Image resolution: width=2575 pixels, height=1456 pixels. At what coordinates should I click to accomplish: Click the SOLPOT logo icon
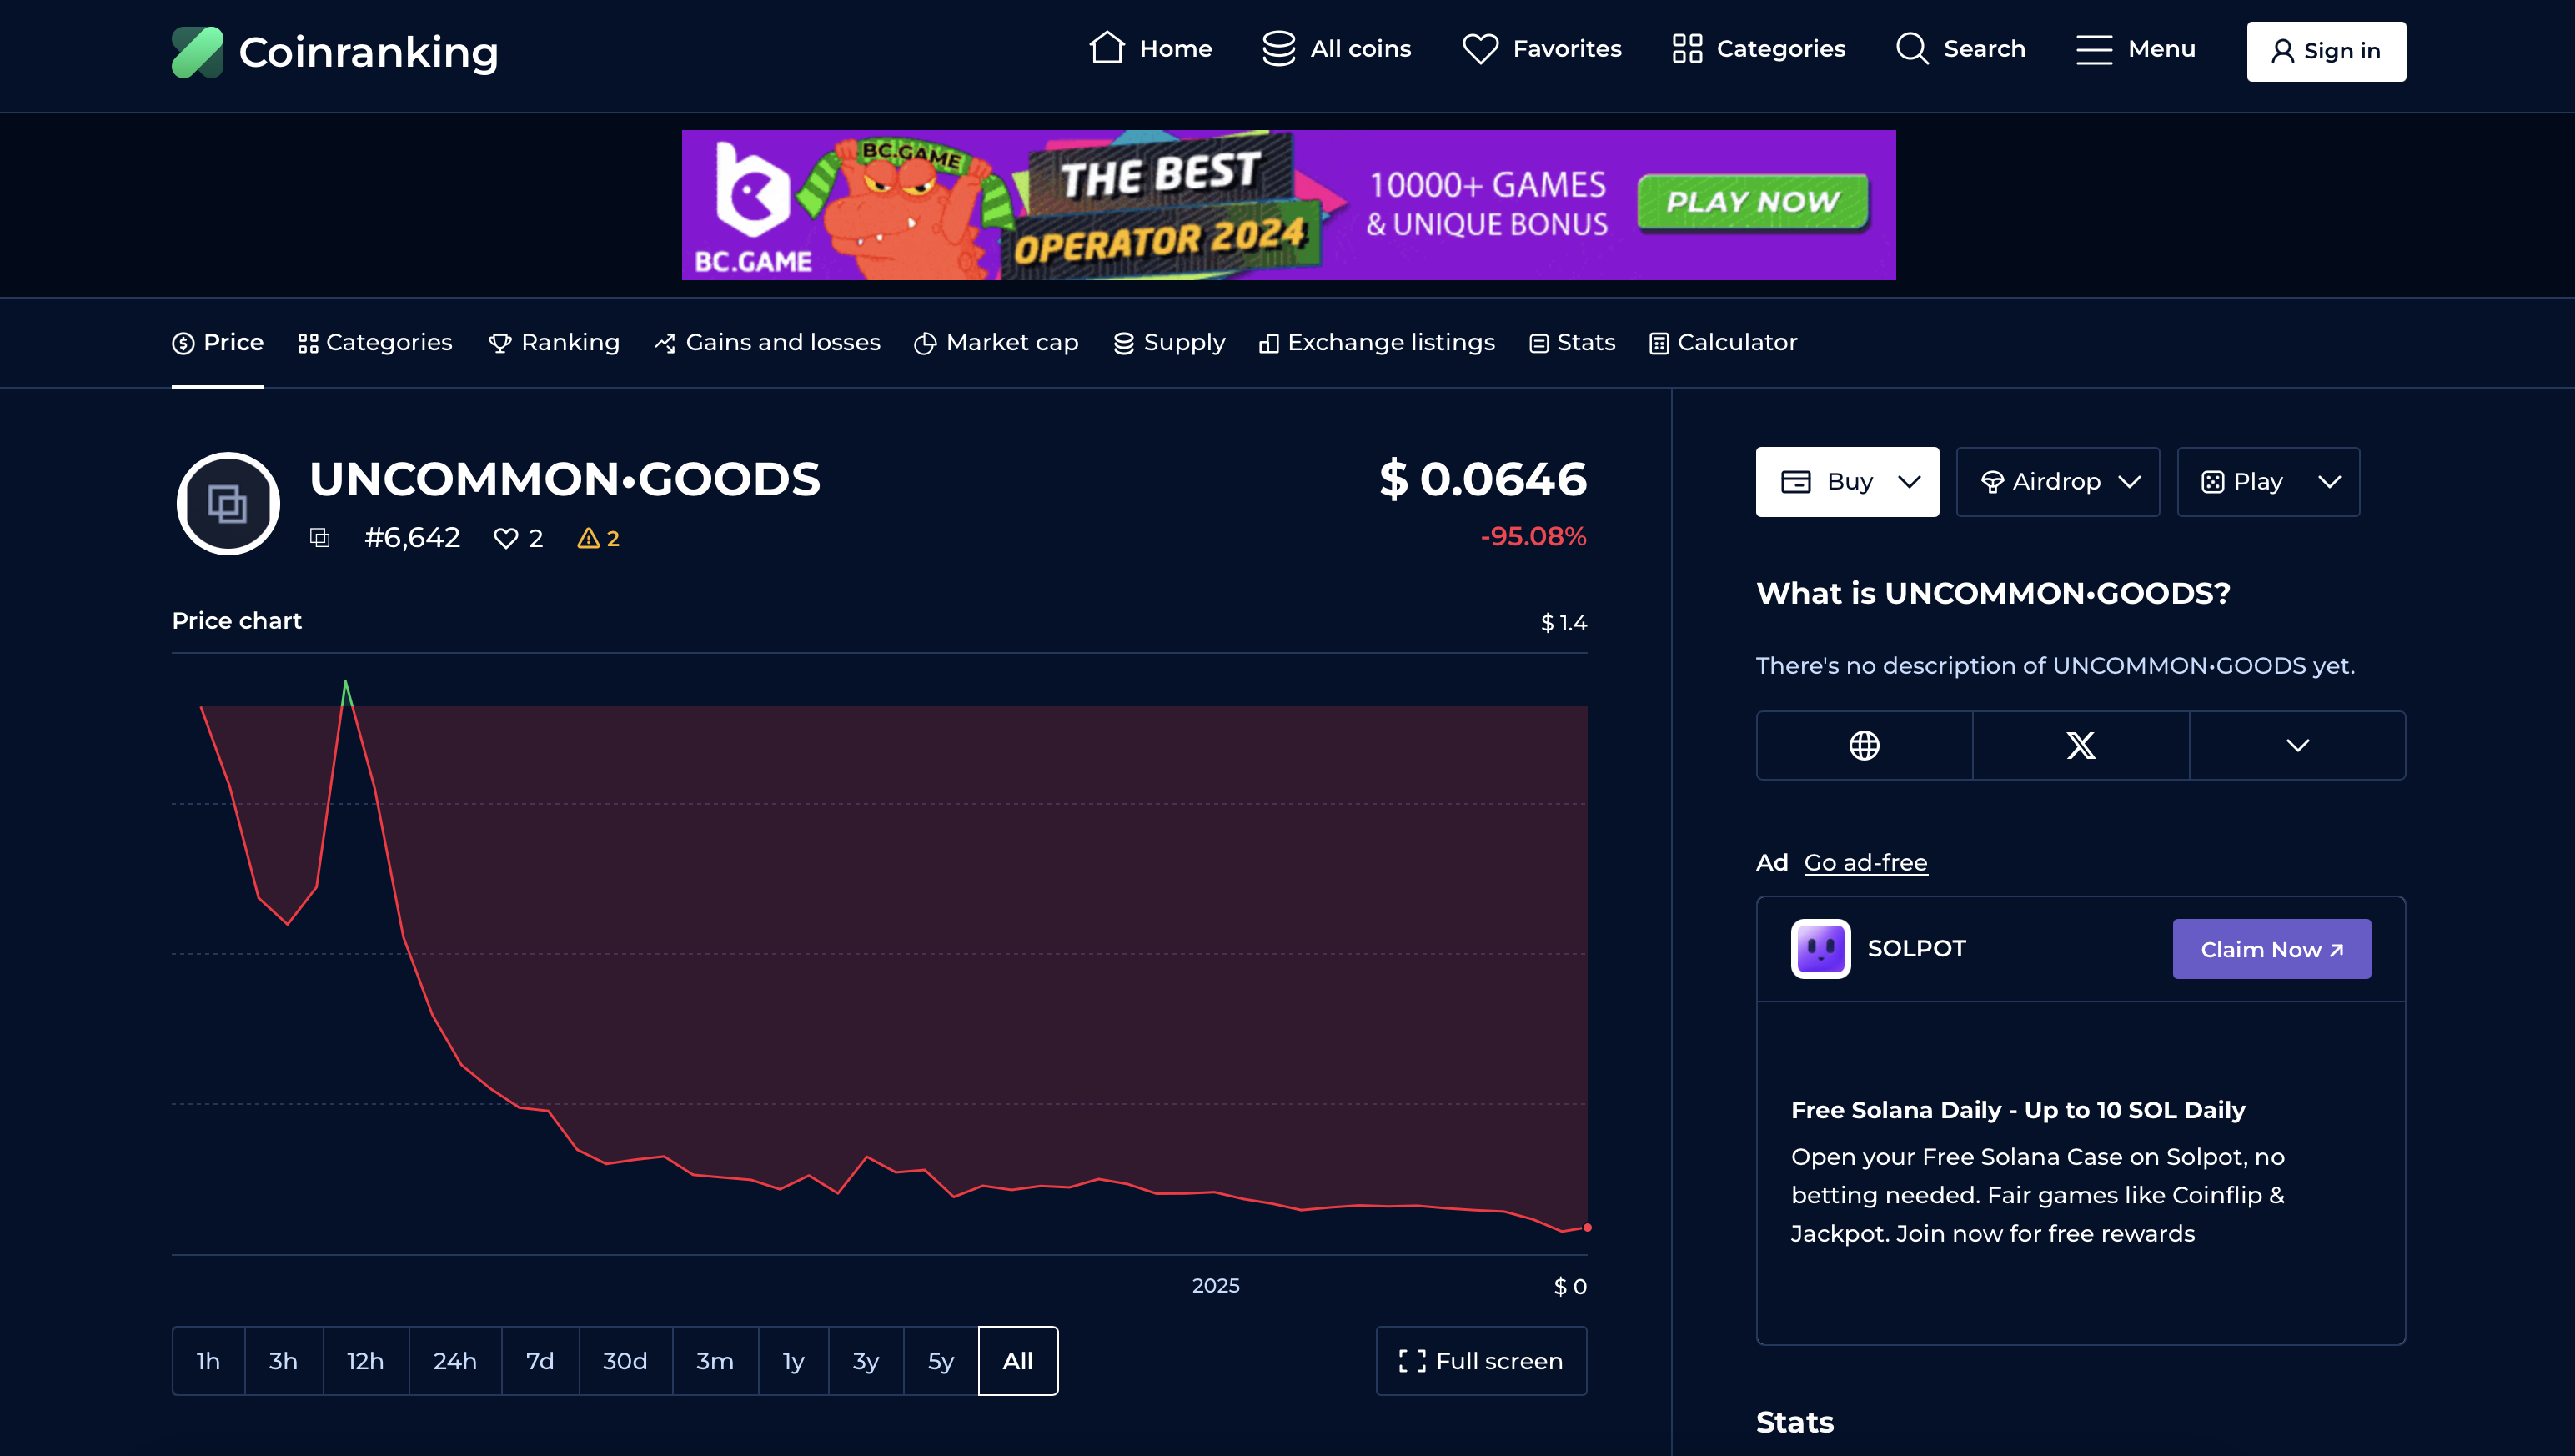point(1820,948)
